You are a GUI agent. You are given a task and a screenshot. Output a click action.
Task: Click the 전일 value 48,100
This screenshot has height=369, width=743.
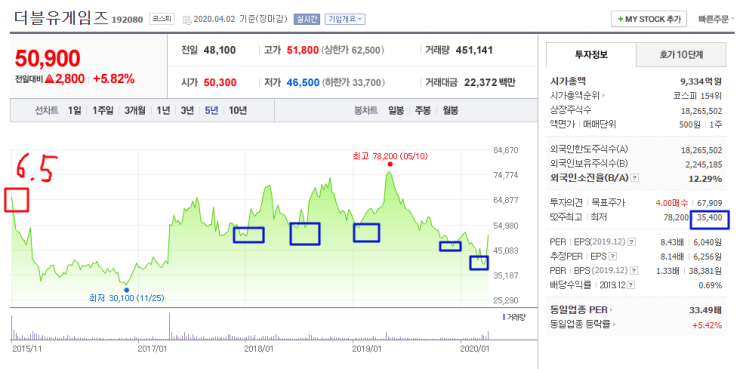pyautogui.click(x=219, y=50)
